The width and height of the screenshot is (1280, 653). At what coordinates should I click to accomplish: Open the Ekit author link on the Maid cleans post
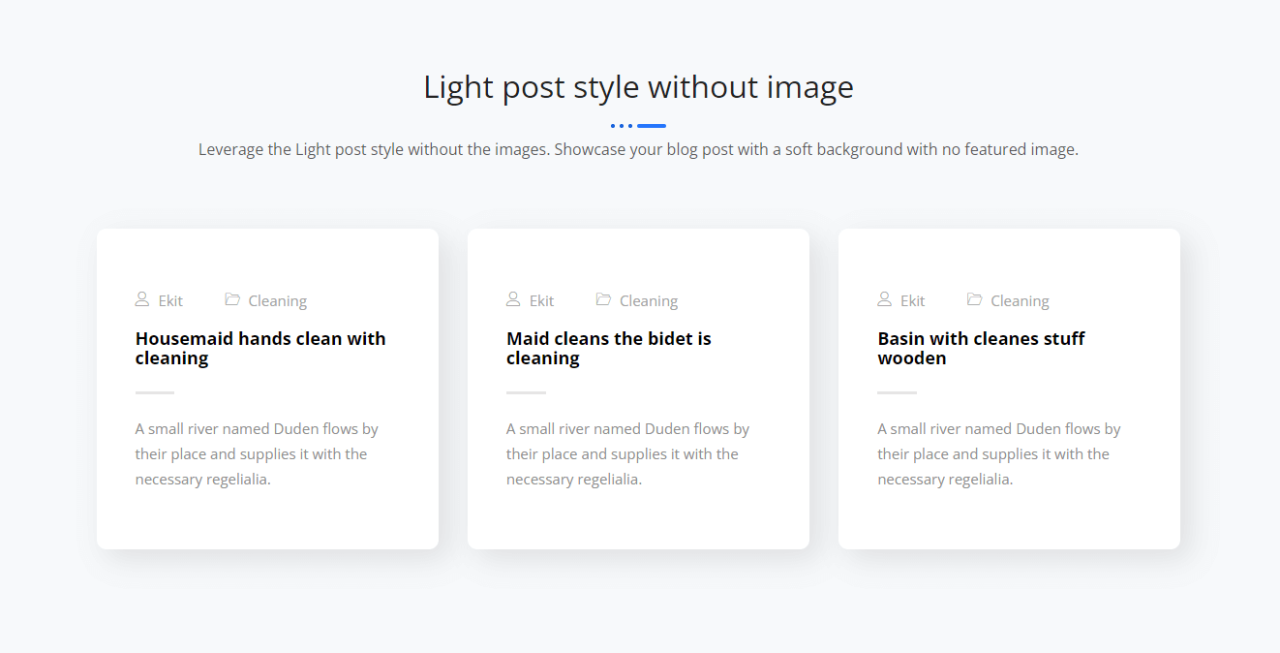point(541,301)
